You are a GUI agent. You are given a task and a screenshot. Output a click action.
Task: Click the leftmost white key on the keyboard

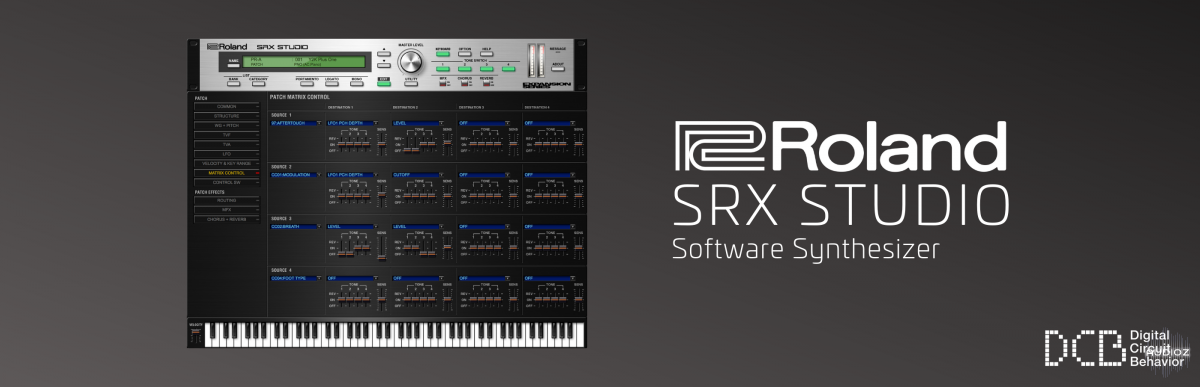point(208,335)
